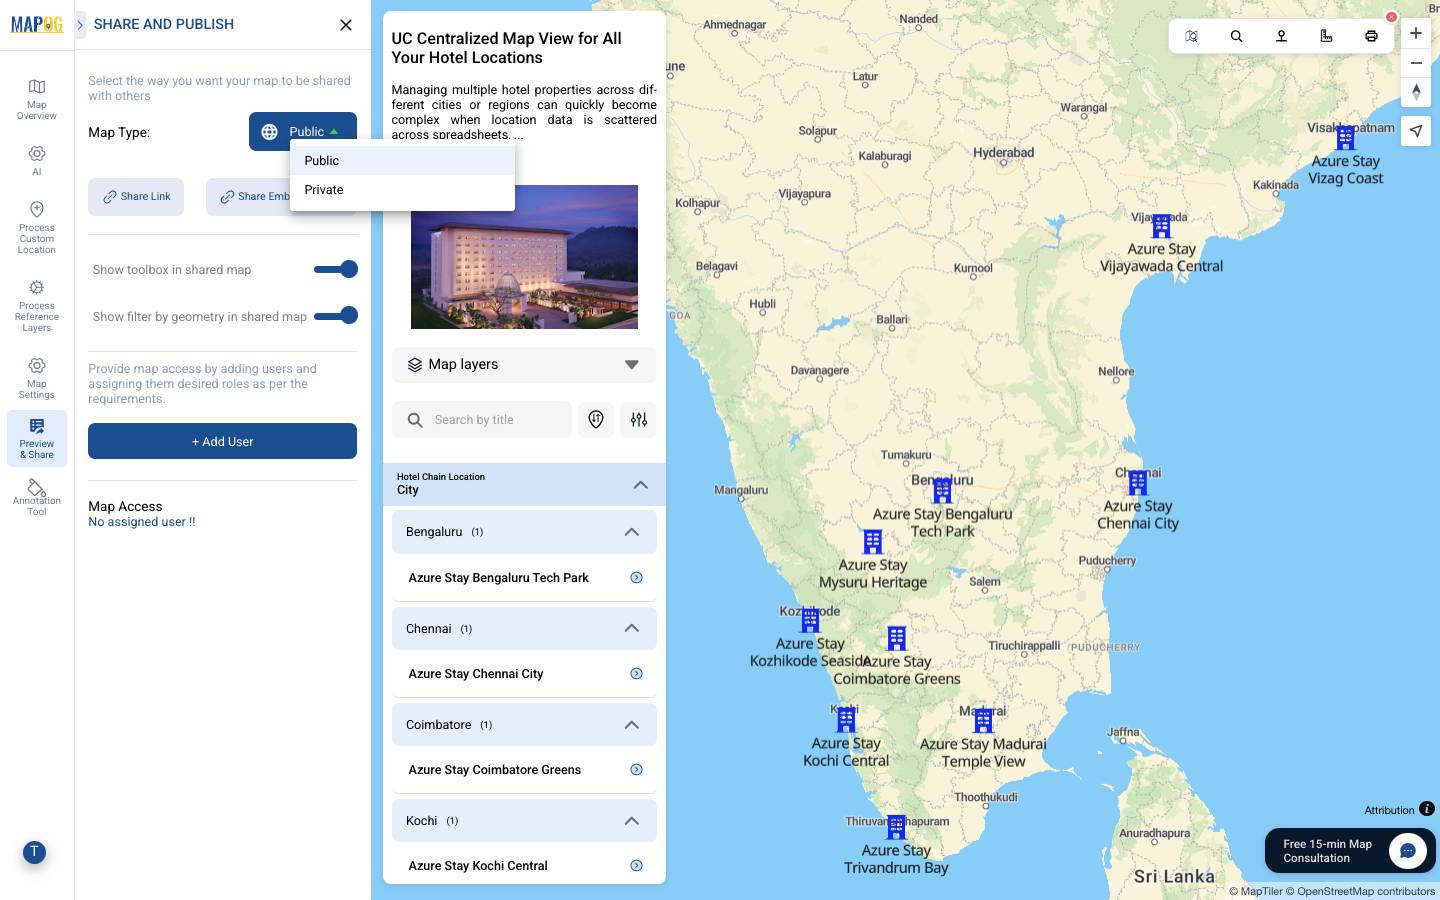This screenshot has height=900, width=1440.
Task: Open the Annotation Tool
Action: (x=37, y=495)
